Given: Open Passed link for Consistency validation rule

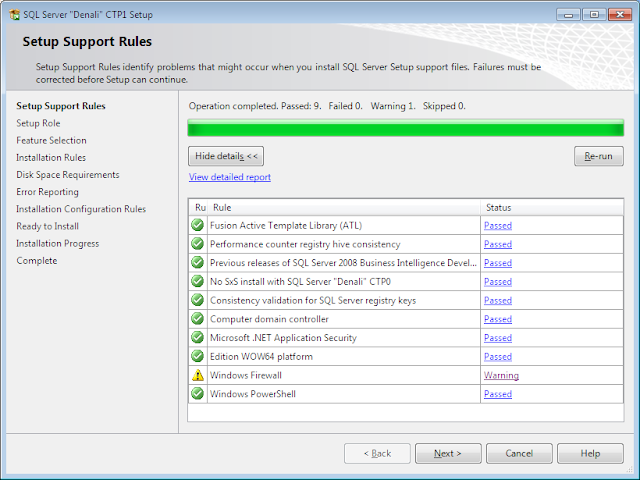Looking at the screenshot, I should coord(498,300).
